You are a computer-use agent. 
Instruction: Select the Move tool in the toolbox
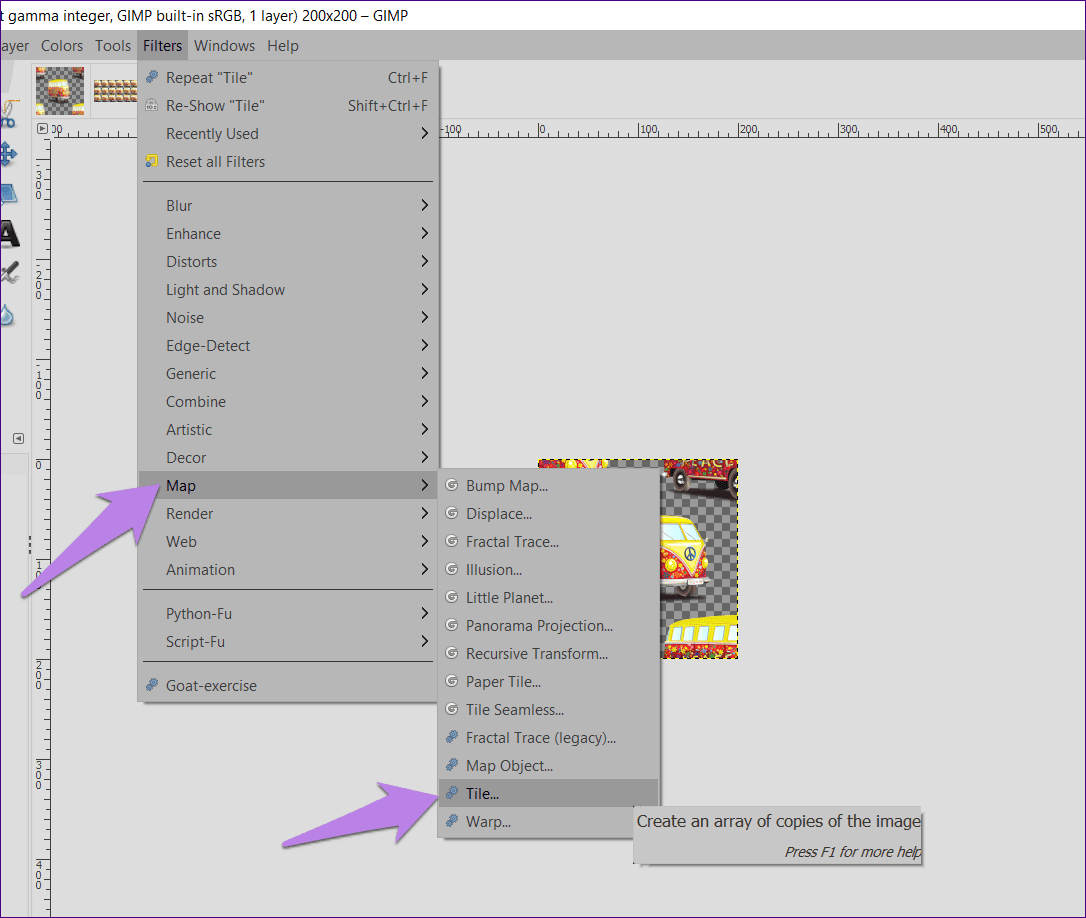(x=8, y=154)
